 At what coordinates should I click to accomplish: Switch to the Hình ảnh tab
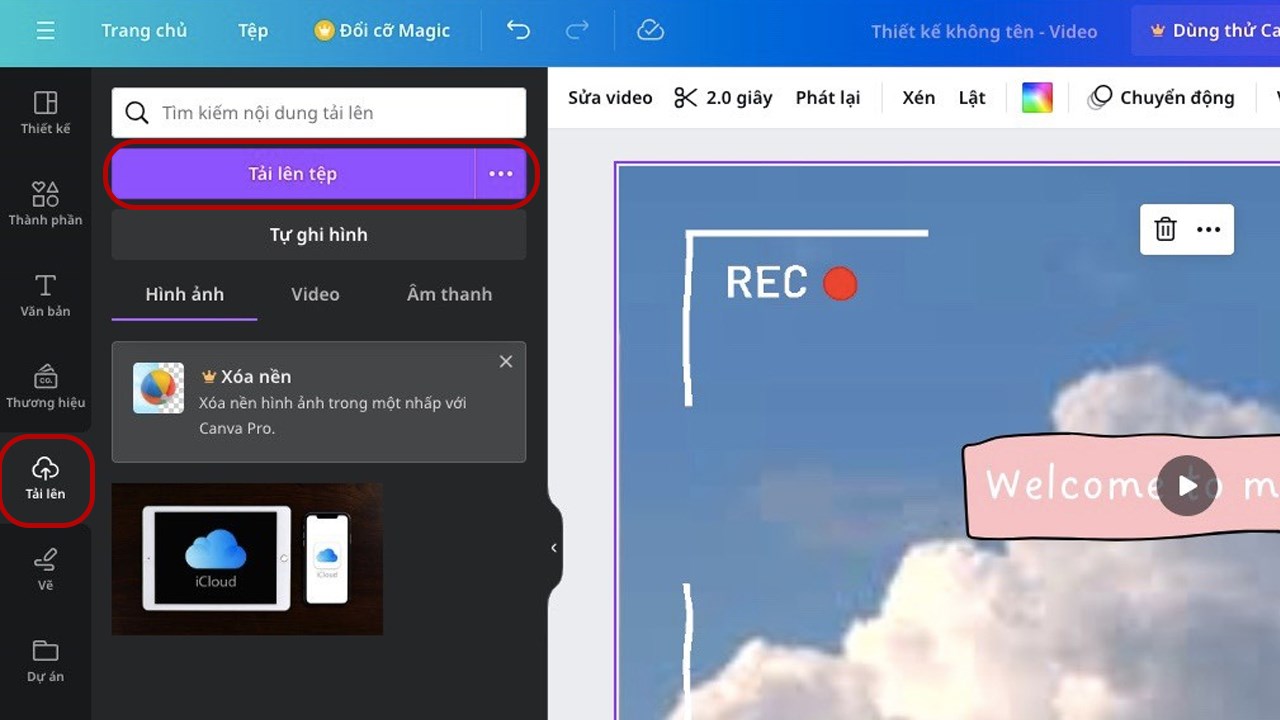(185, 294)
